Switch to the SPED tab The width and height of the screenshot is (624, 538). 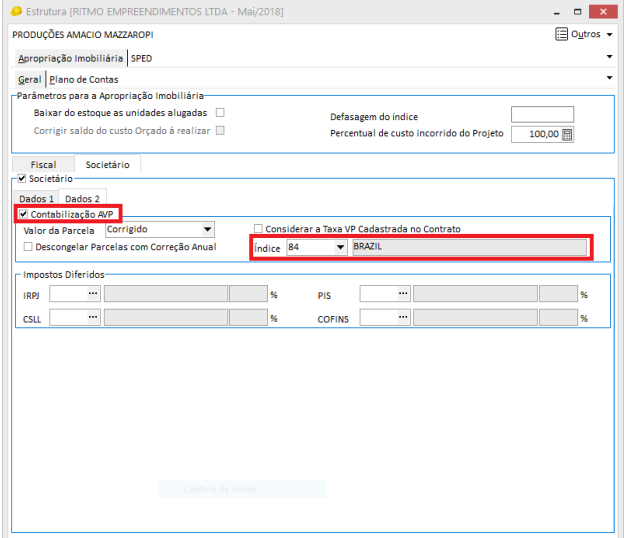(141, 58)
